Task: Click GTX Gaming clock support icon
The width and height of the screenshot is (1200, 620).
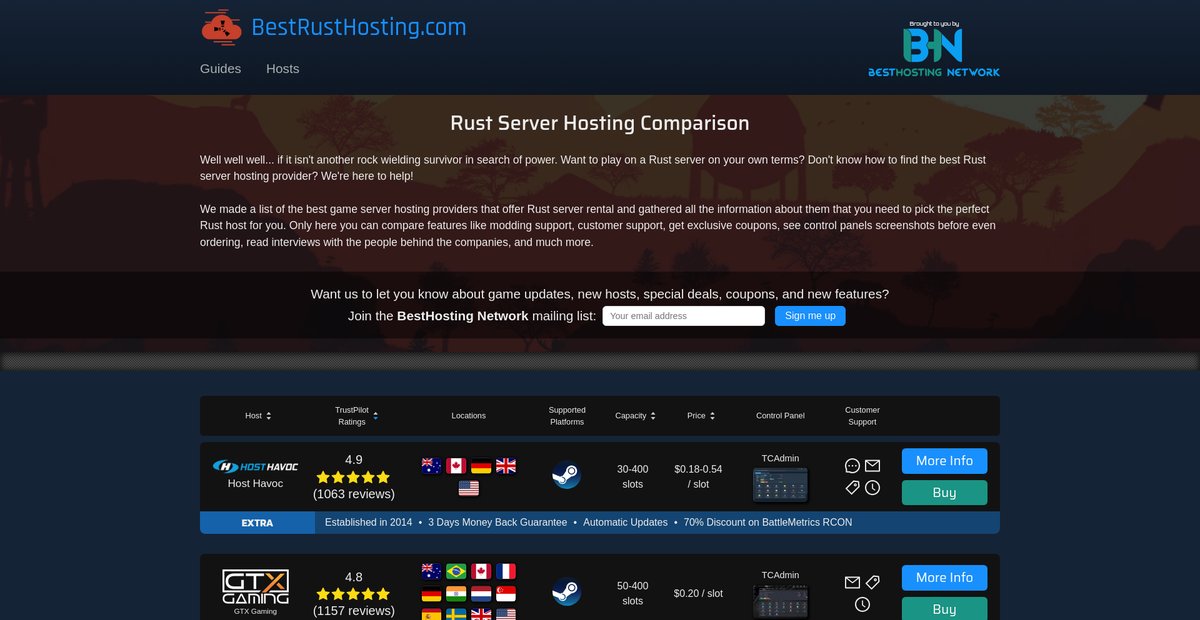Action: 862,604
